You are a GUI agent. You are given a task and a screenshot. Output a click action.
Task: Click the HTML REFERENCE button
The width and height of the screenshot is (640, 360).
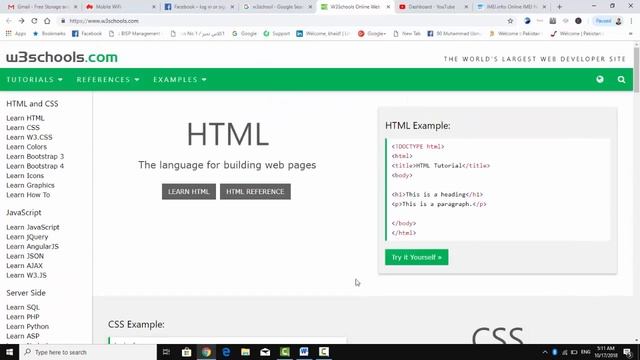tap(255, 191)
